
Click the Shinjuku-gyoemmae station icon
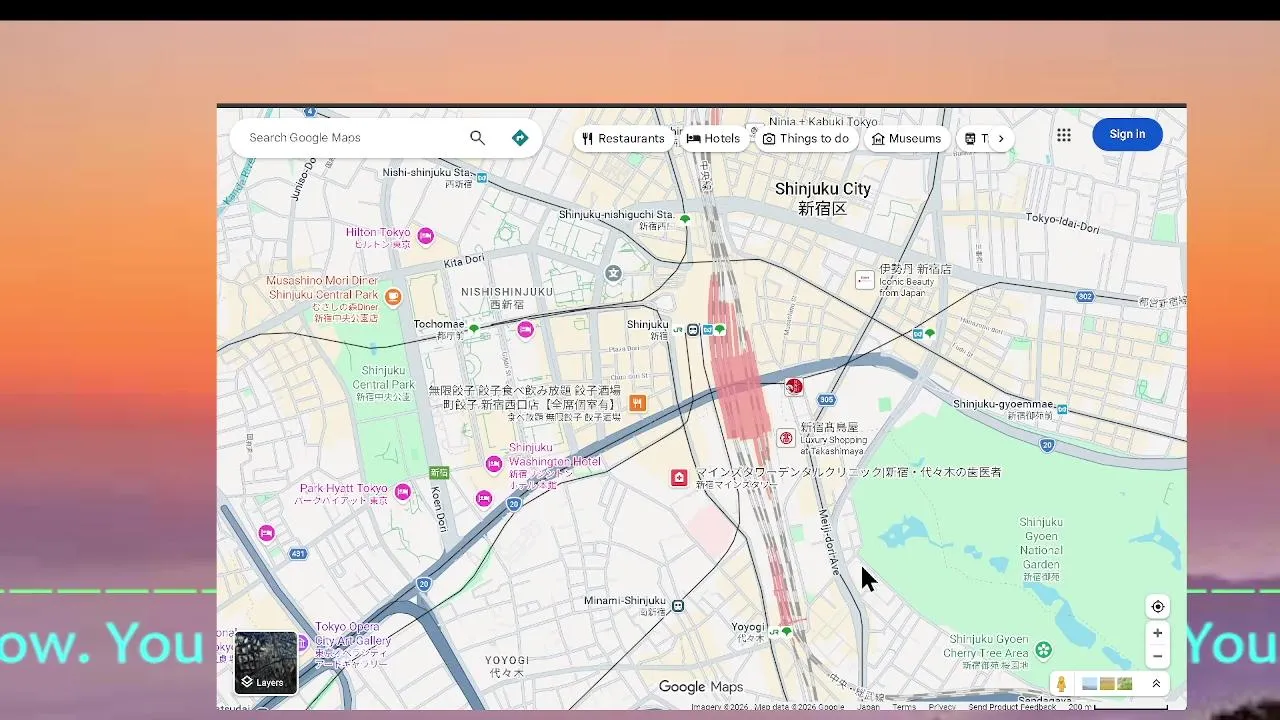point(1062,409)
